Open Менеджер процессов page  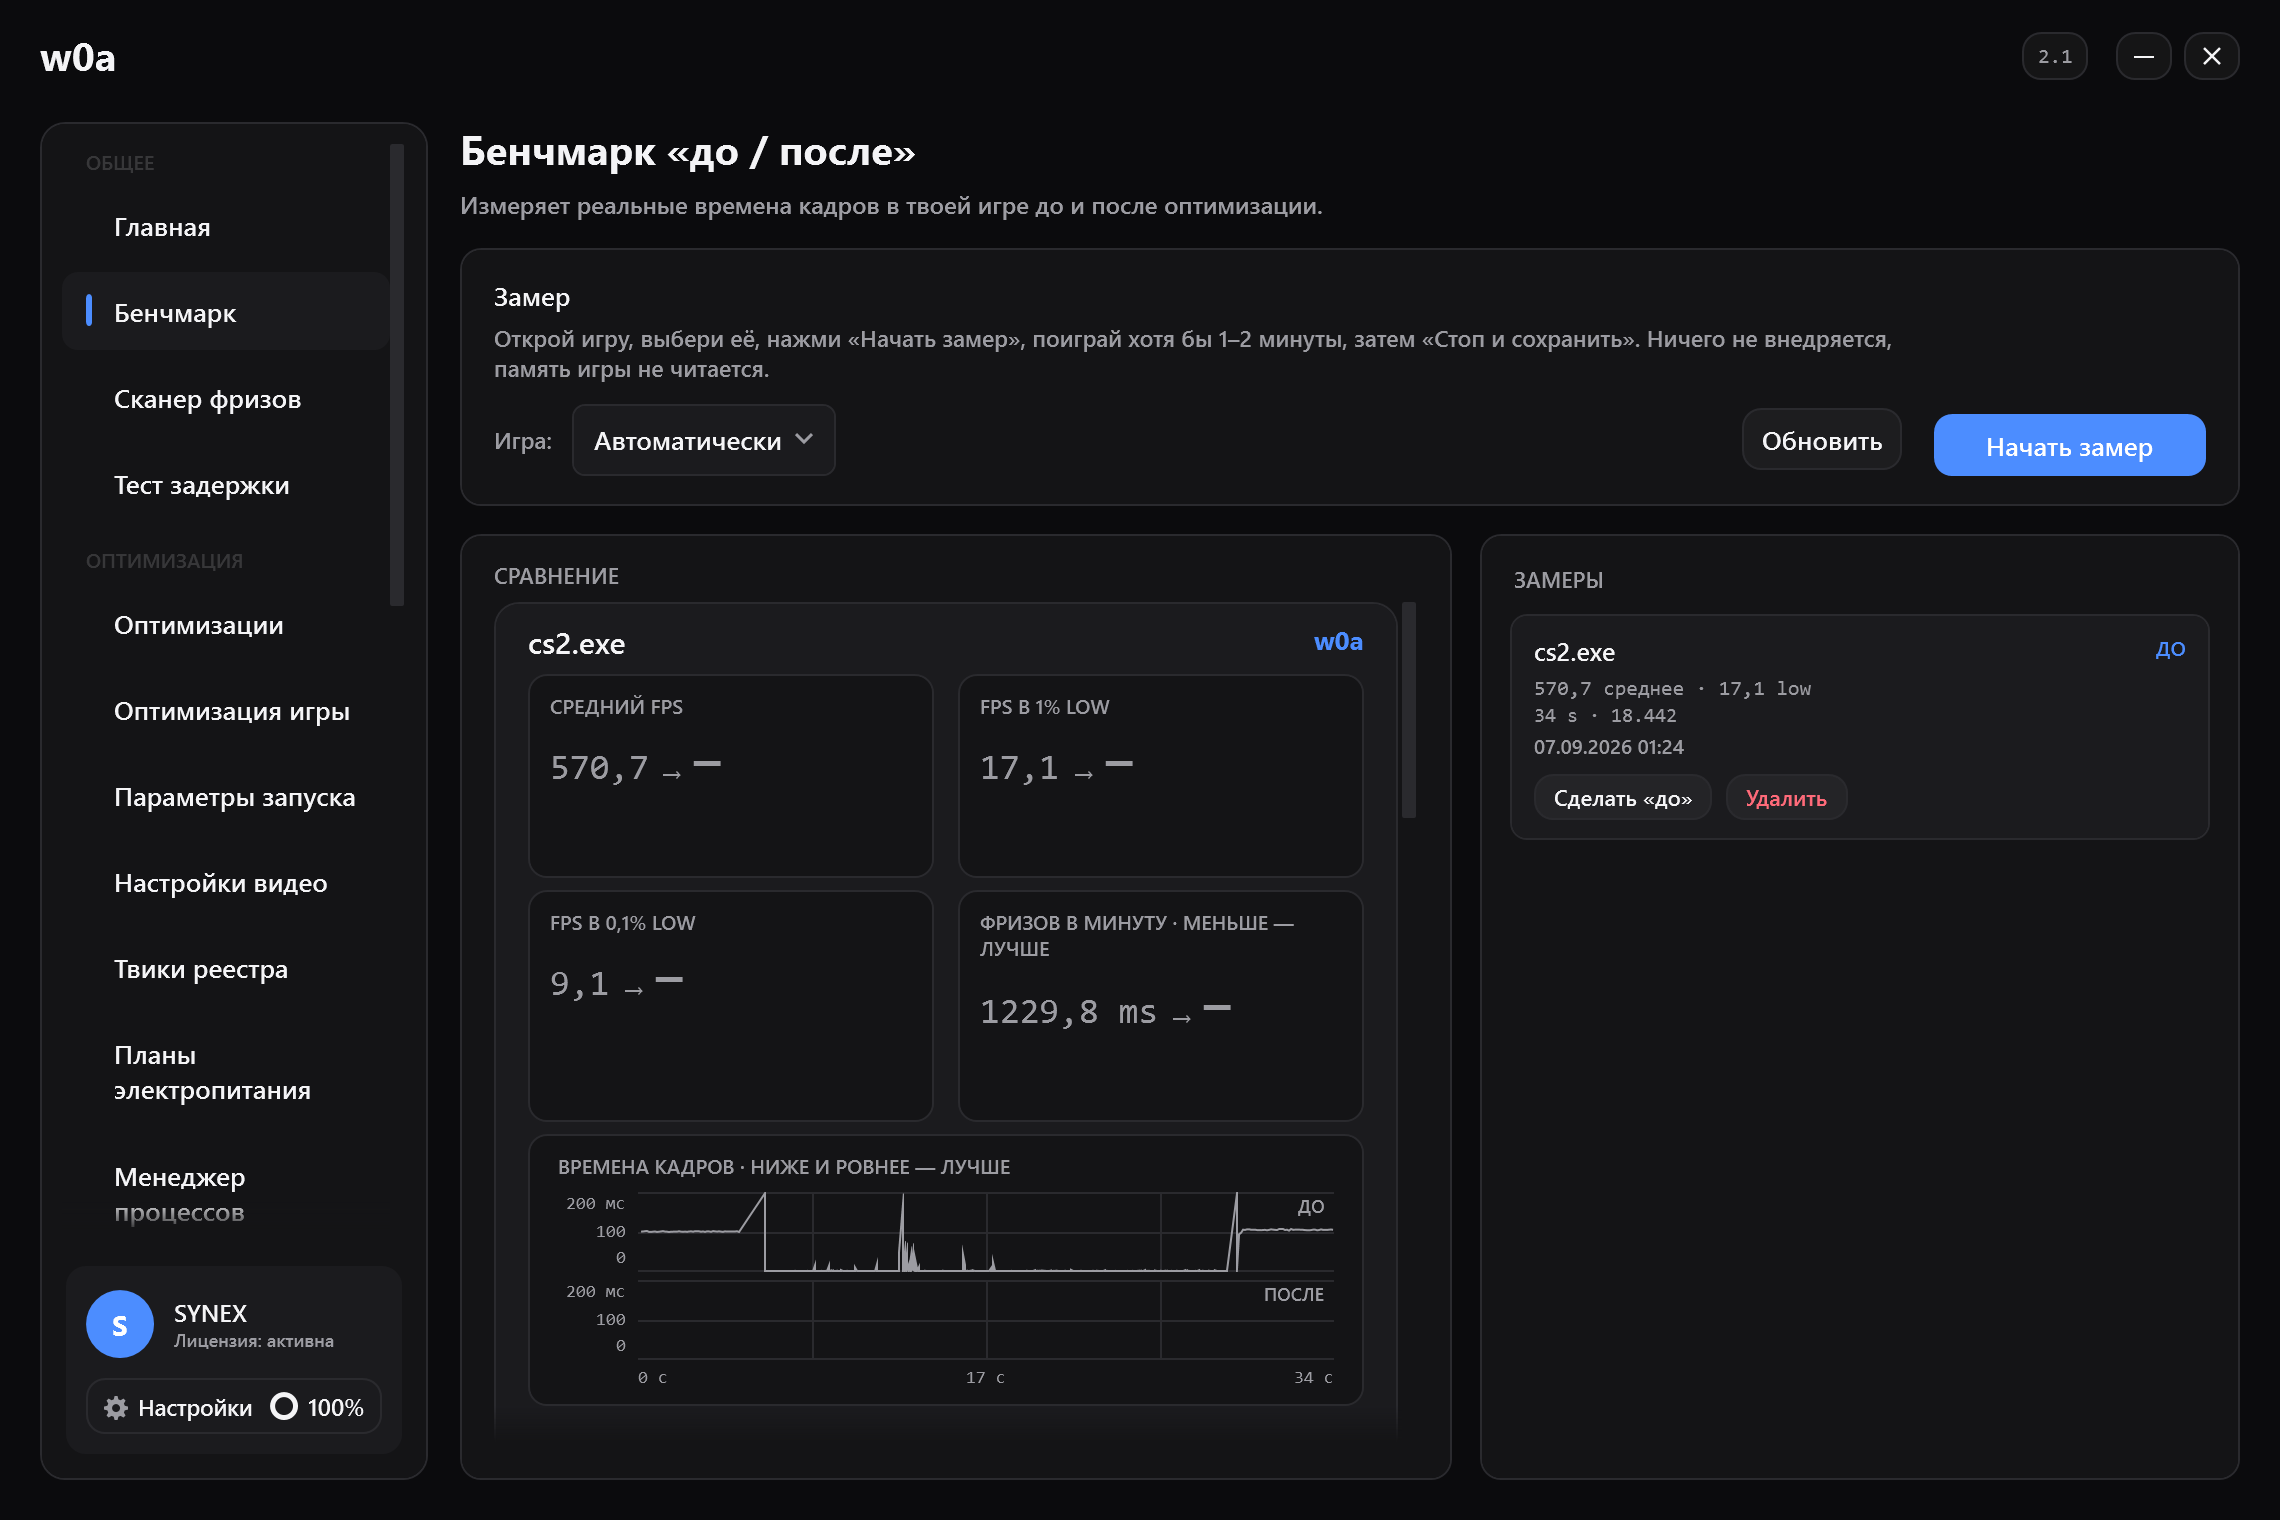click(226, 1194)
